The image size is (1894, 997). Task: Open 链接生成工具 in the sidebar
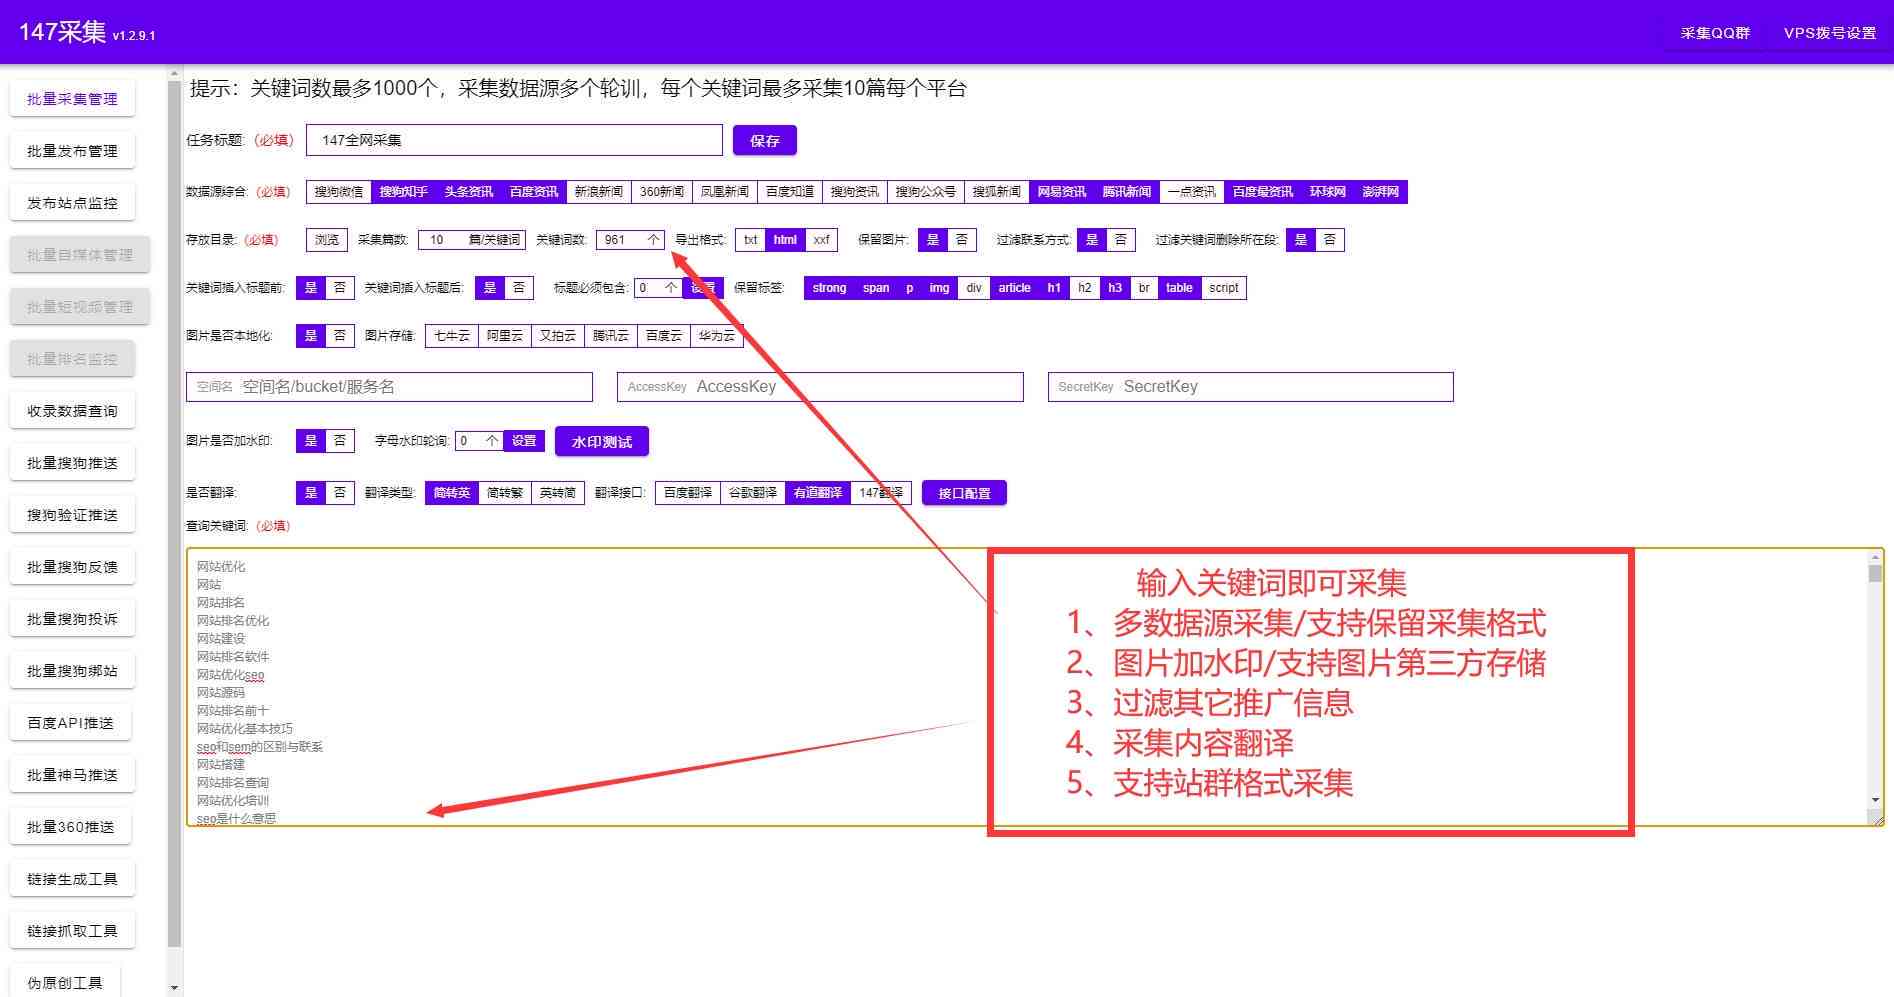pos(72,879)
